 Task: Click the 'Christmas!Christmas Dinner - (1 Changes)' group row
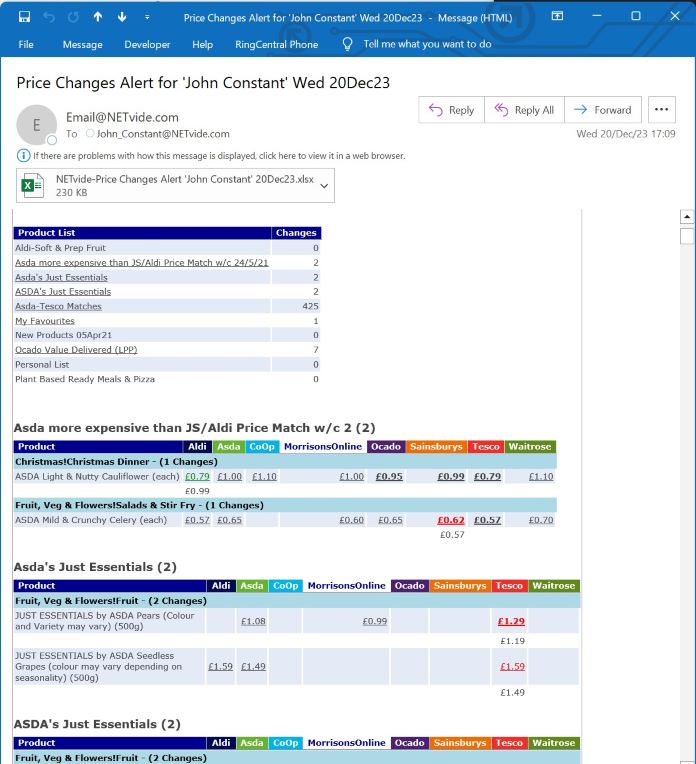tap(285, 461)
